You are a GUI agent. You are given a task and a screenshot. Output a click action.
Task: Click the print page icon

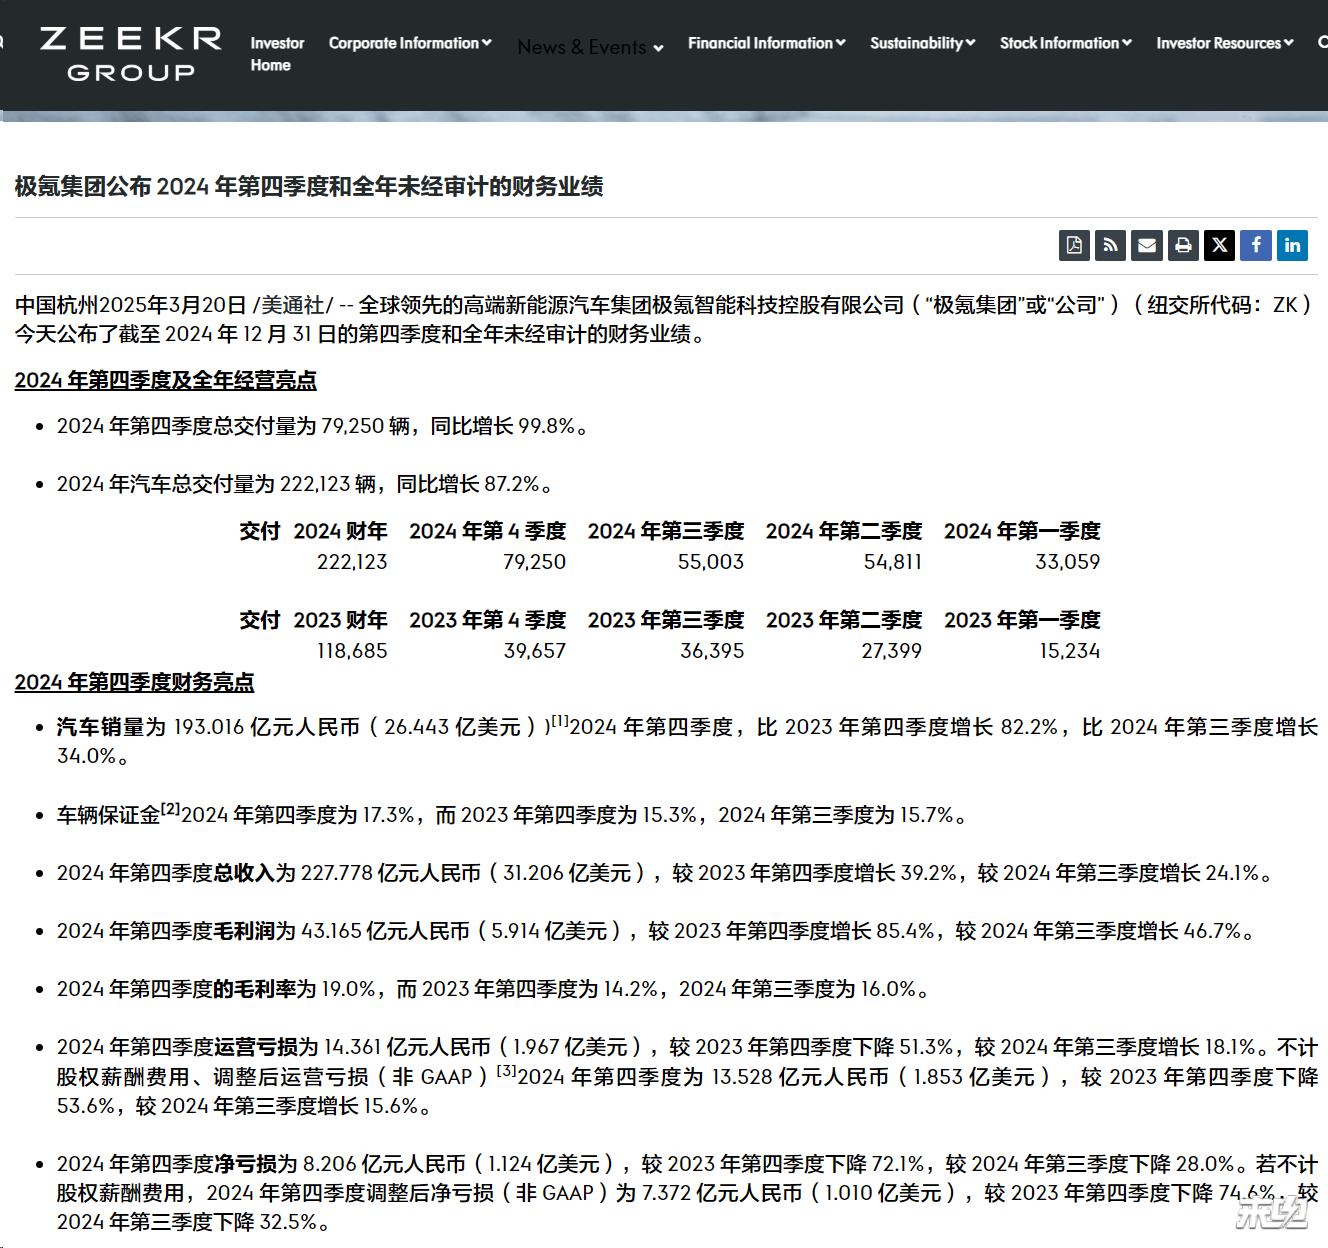click(x=1183, y=245)
